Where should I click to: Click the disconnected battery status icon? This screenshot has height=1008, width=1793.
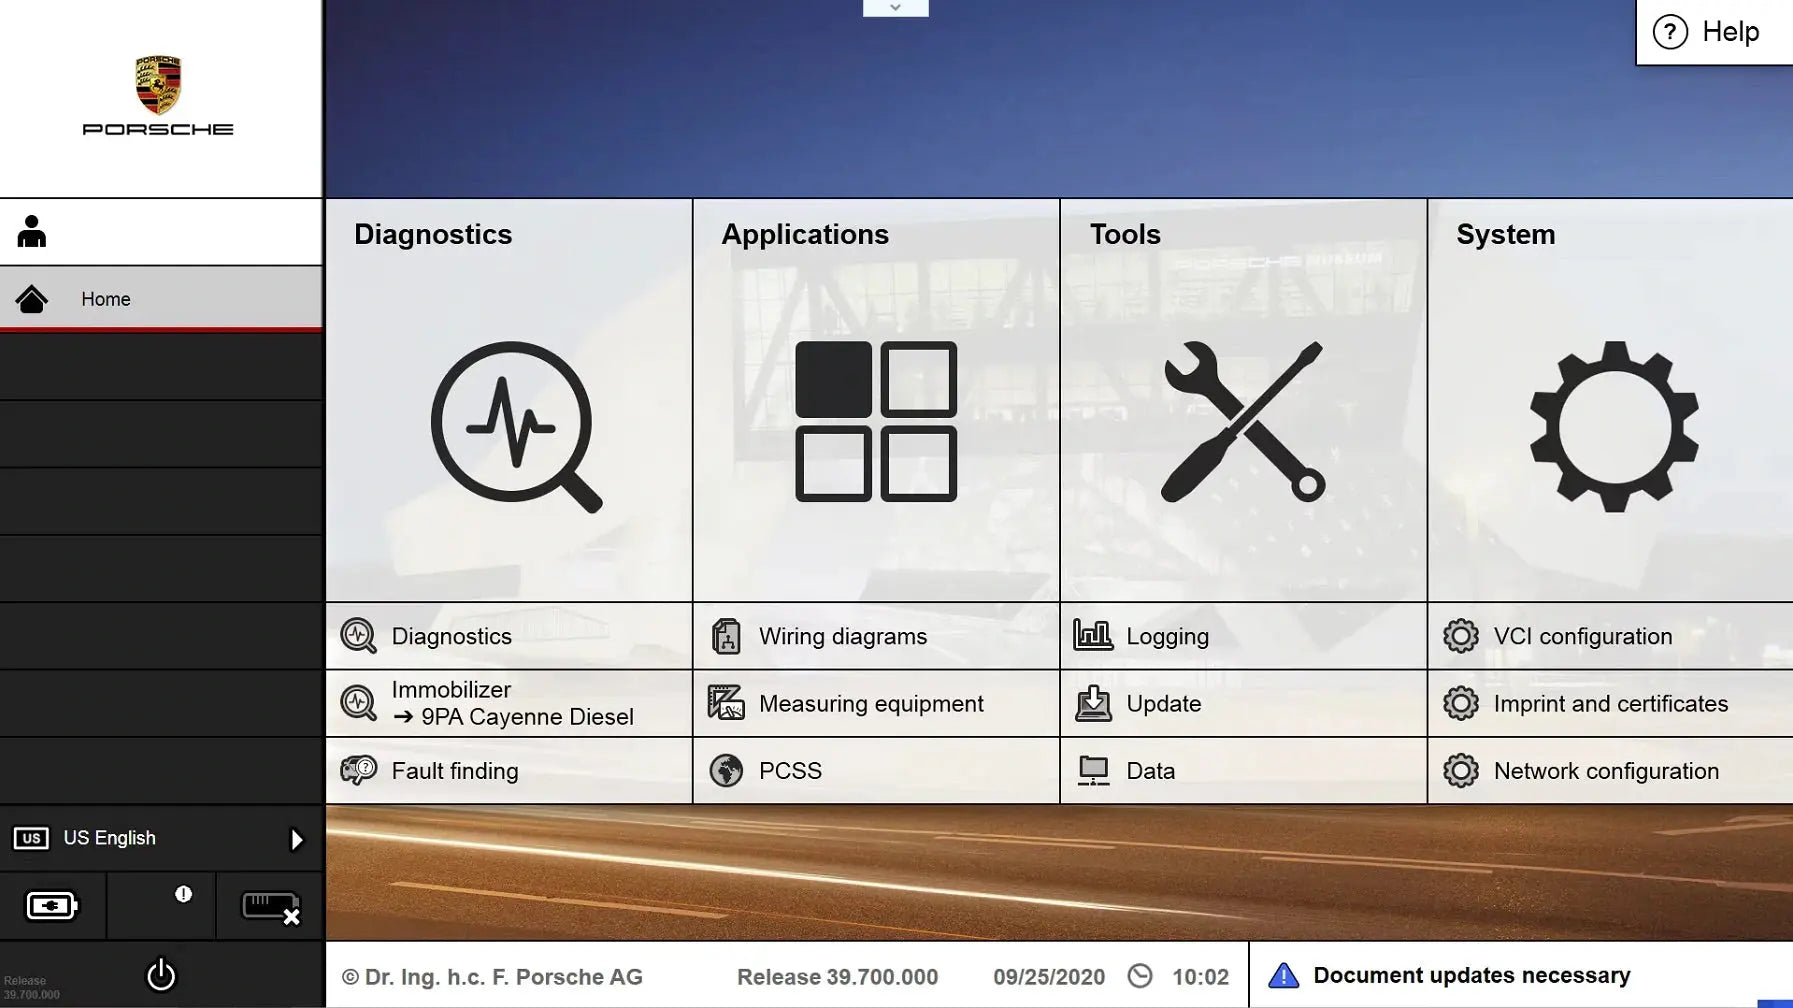tap(268, 905)
